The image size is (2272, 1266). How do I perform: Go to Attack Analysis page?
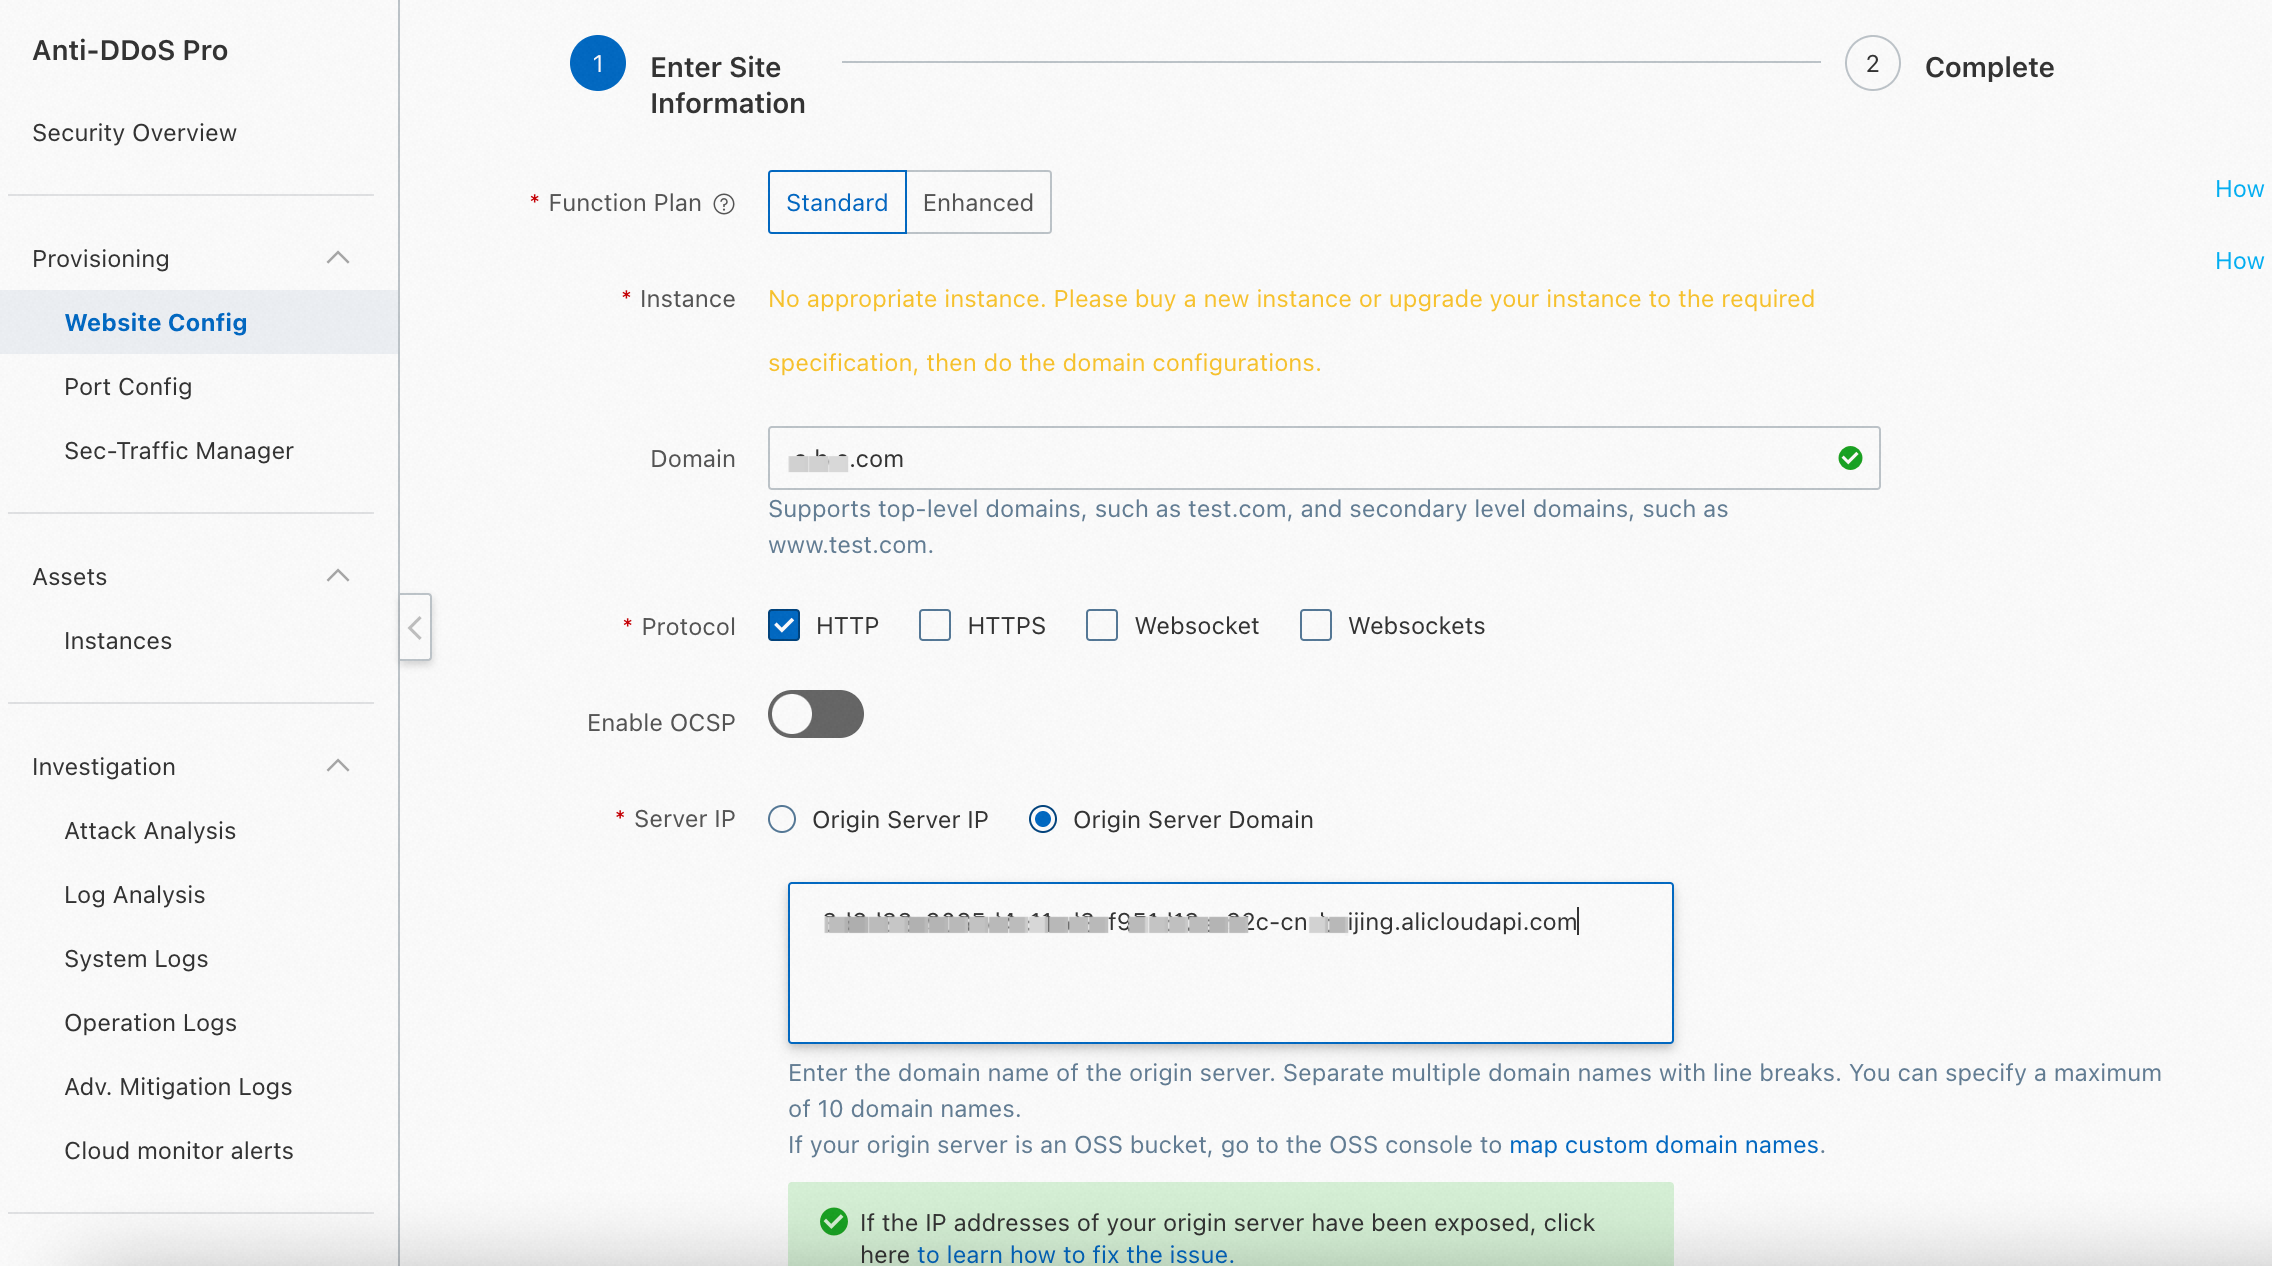click(x=150, y=831)
